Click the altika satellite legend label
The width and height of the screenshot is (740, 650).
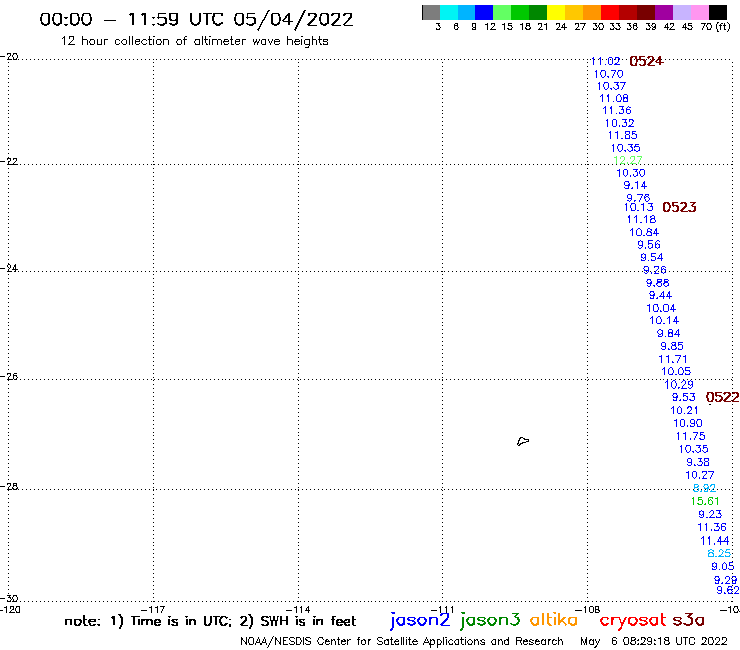[554, 620]
